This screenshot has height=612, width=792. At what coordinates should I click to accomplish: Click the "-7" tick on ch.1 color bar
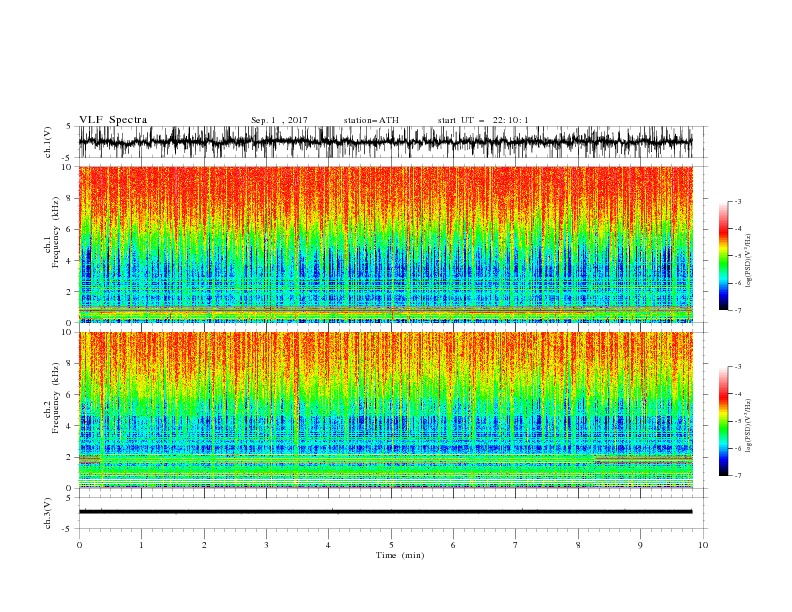738,310
